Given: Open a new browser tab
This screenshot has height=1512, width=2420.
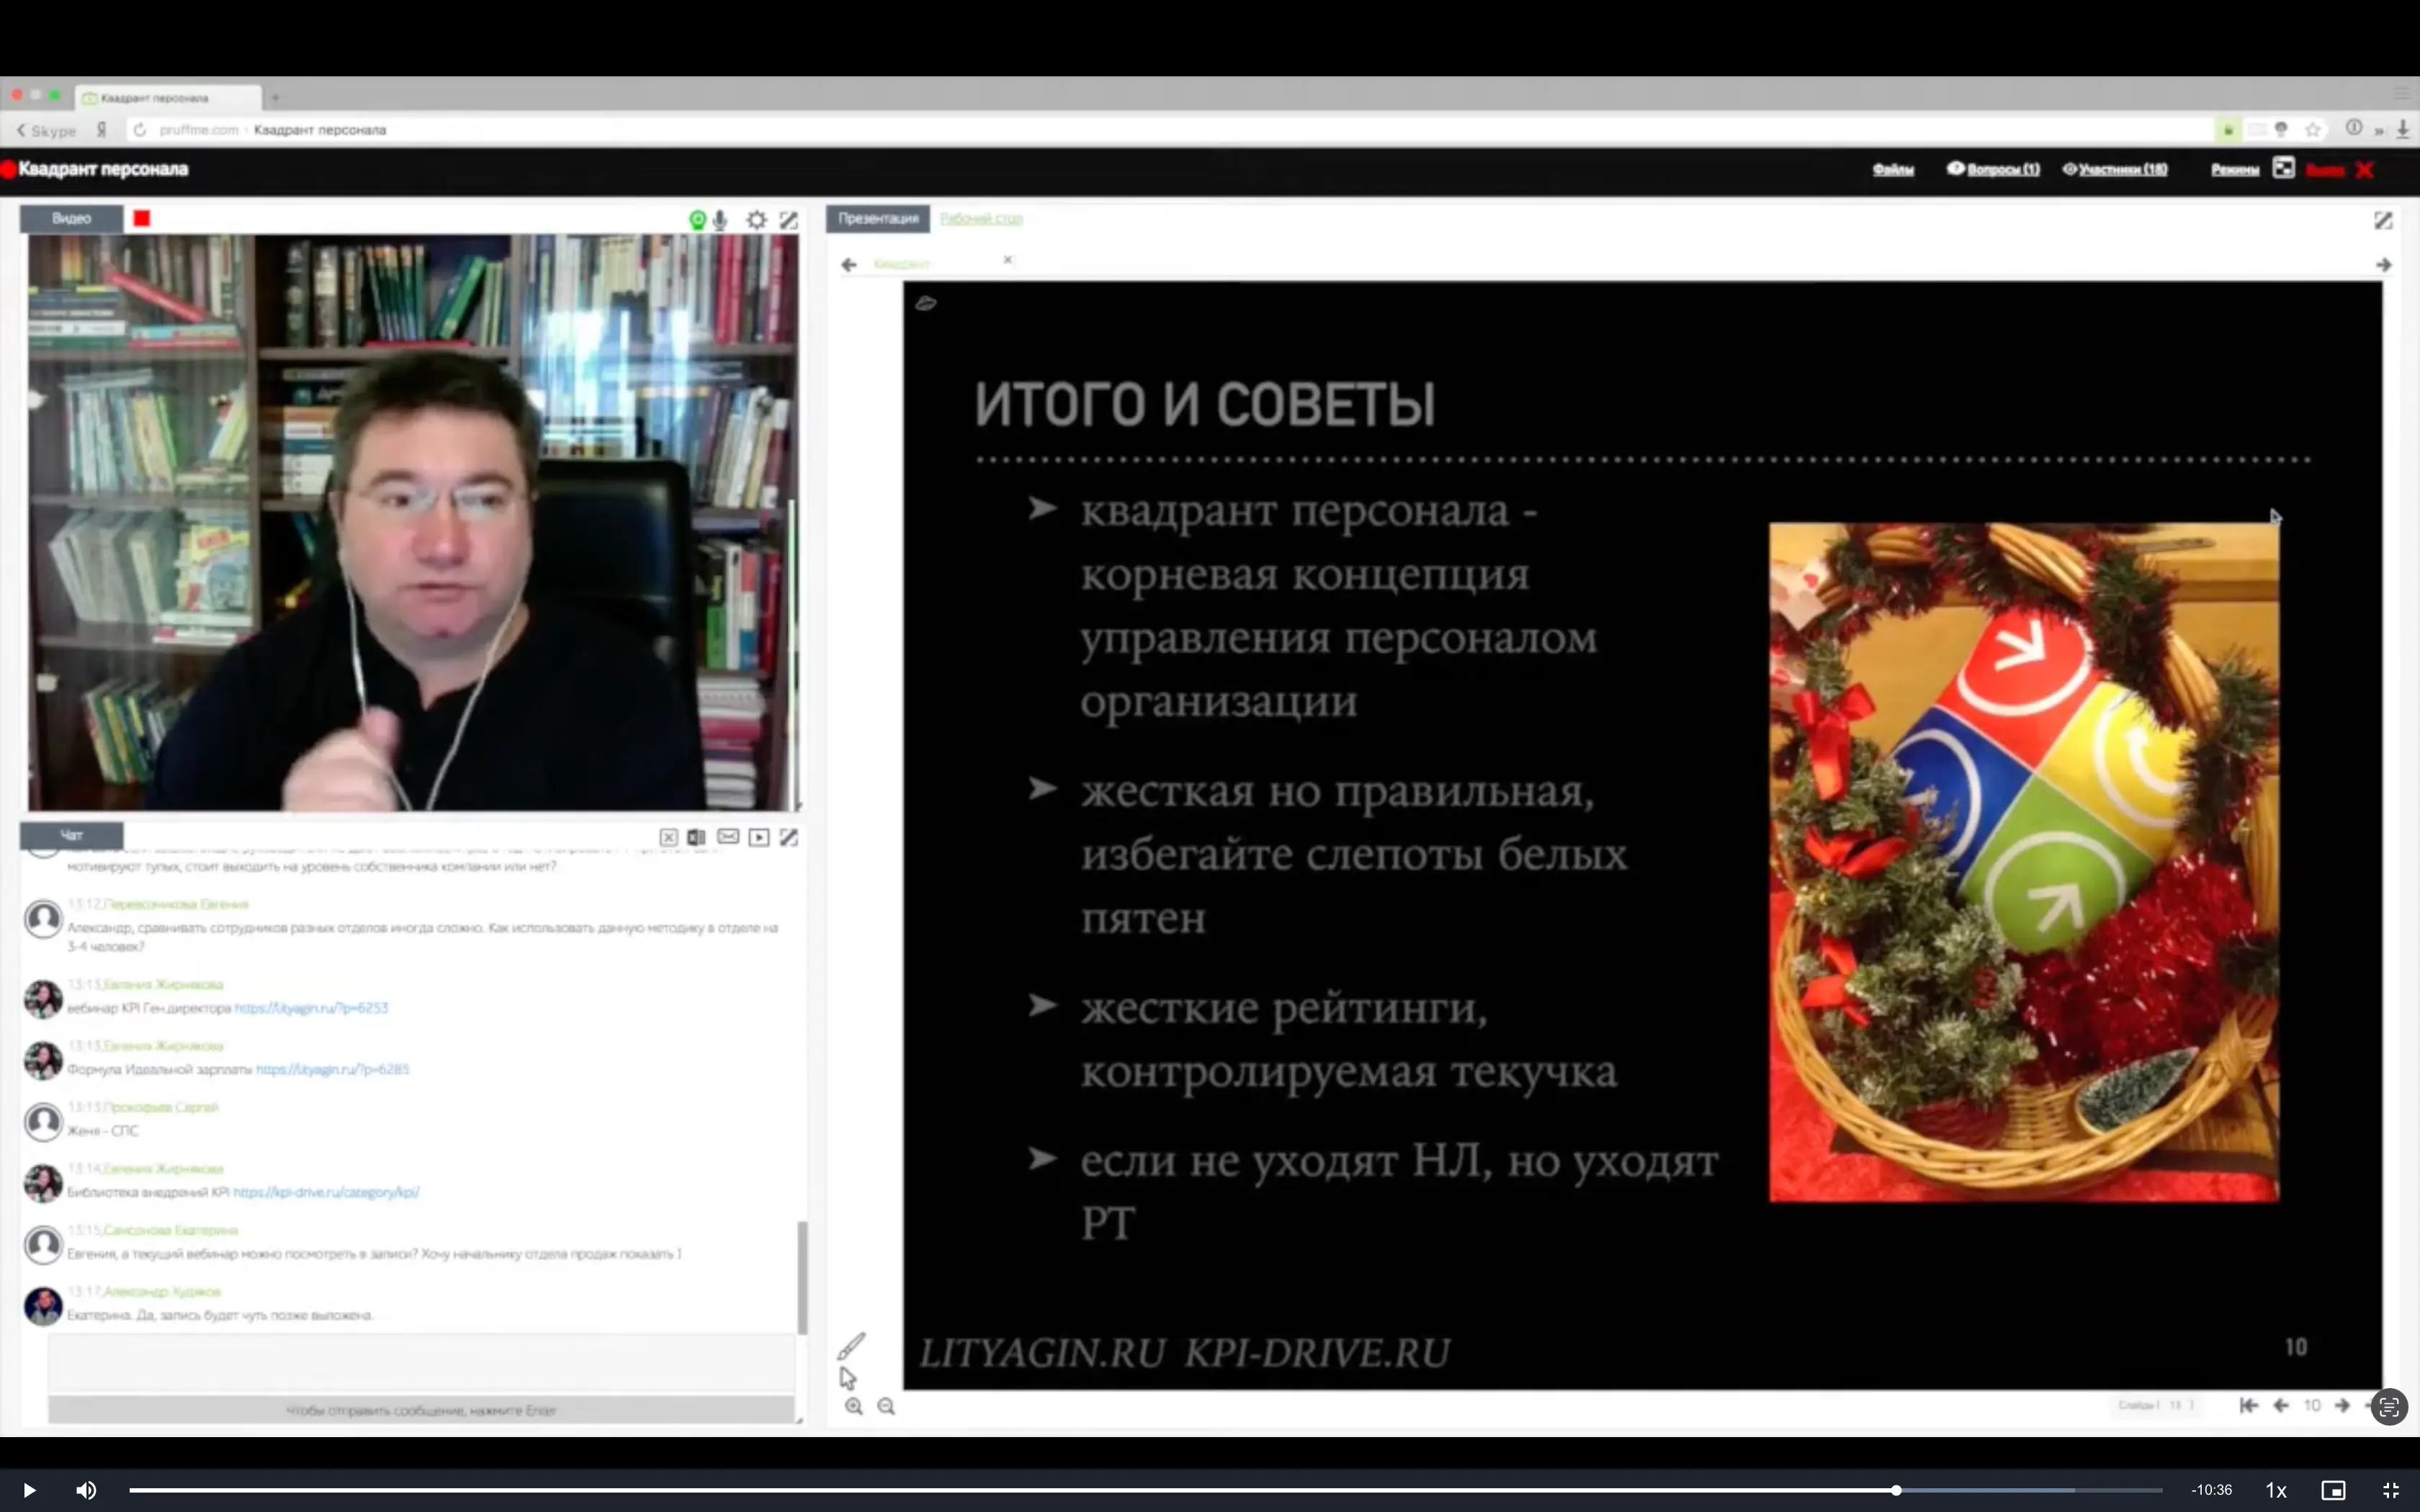Looking at the screenshot, I should pos(275,97).
